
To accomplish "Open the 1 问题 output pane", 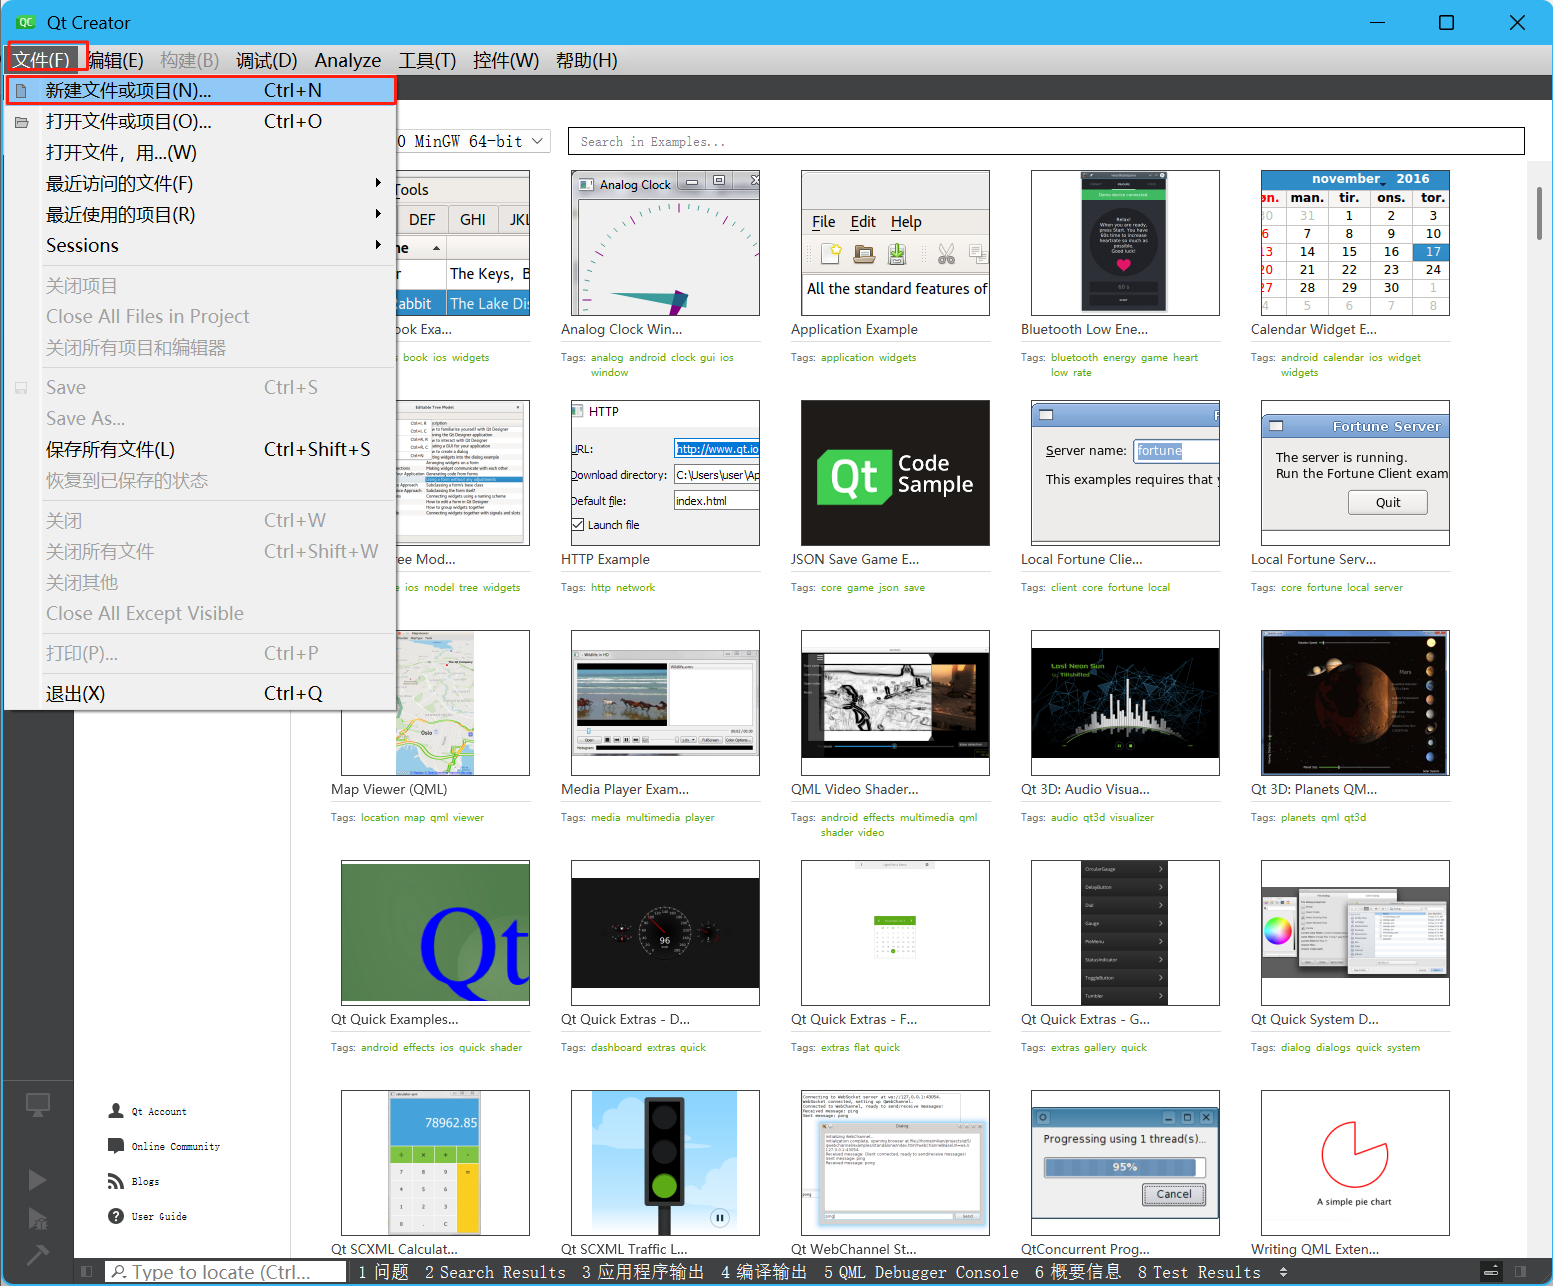I will 384,1272.
